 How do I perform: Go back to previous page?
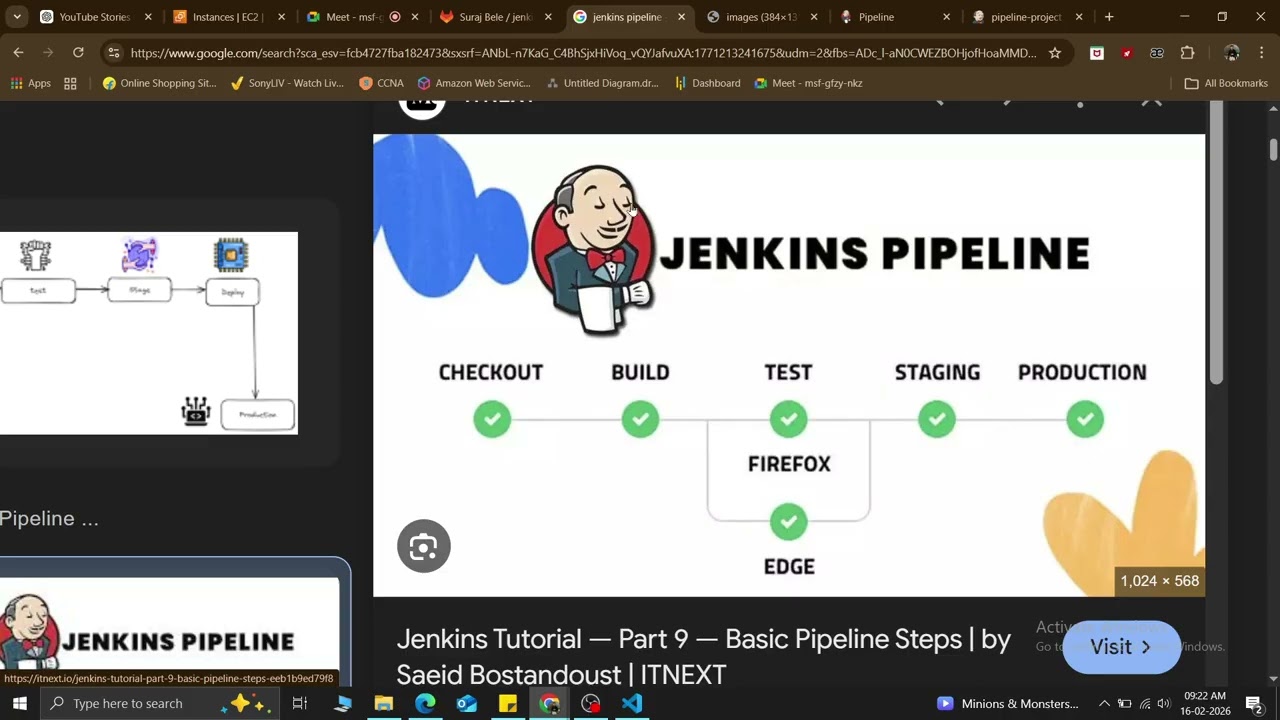18,53
